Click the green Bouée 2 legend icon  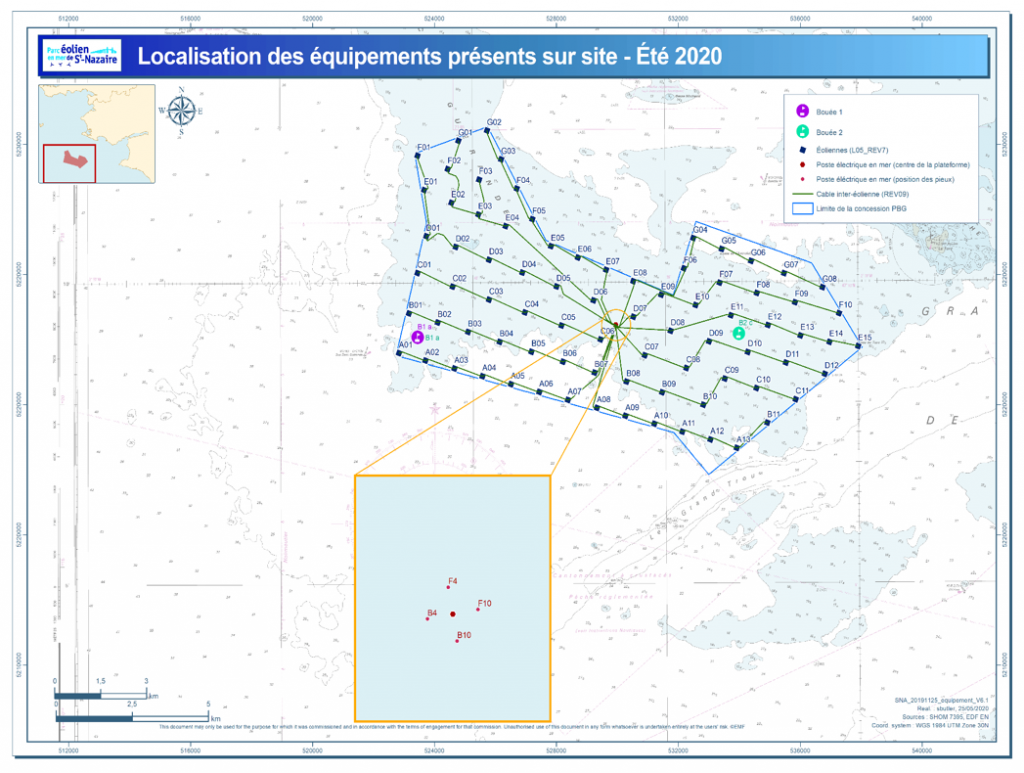(801, 132)
